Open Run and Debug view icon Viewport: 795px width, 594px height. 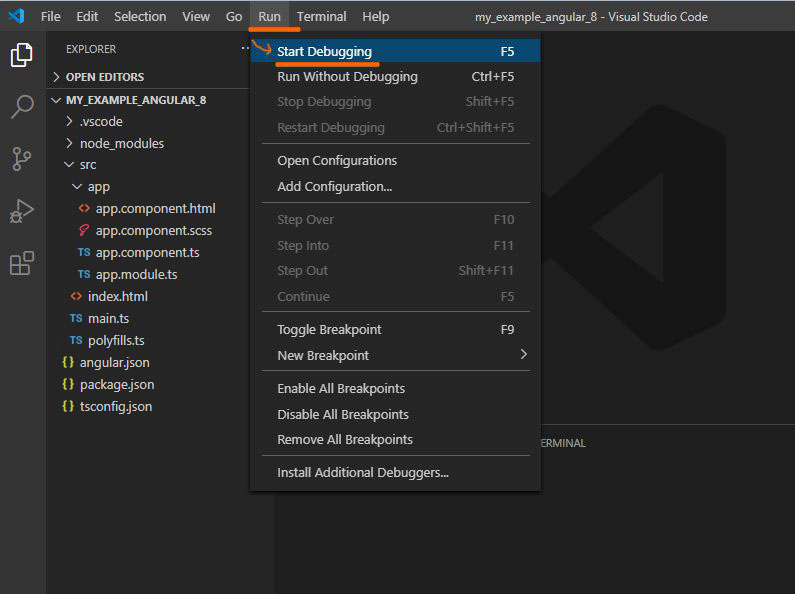click(x=21, y=211)
